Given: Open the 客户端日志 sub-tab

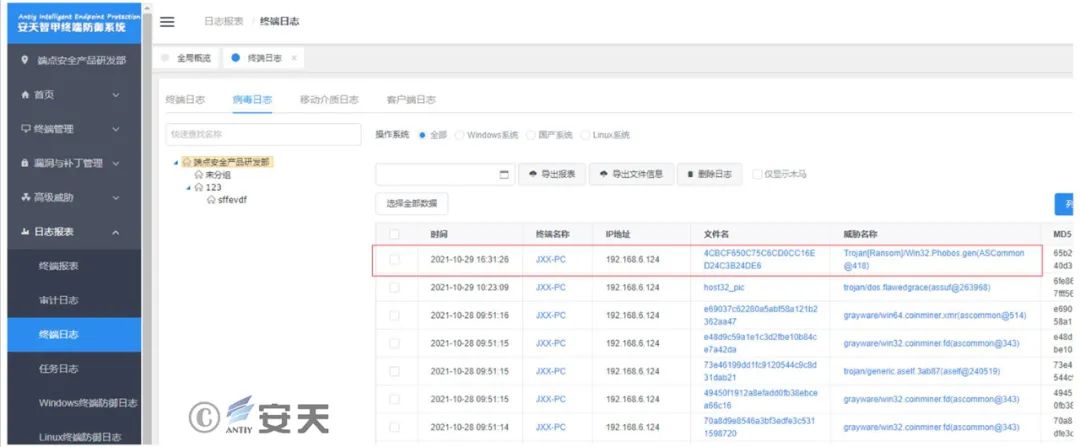Looking at the screenshot, I should point(411,100).
